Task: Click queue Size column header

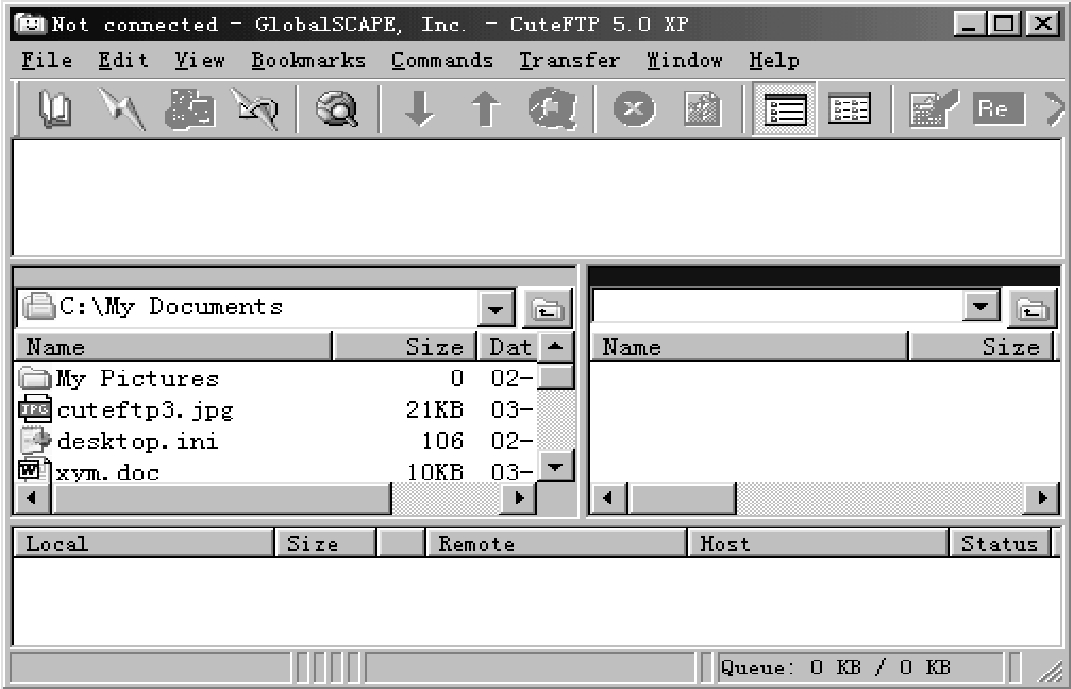Action: click(325, 544)
